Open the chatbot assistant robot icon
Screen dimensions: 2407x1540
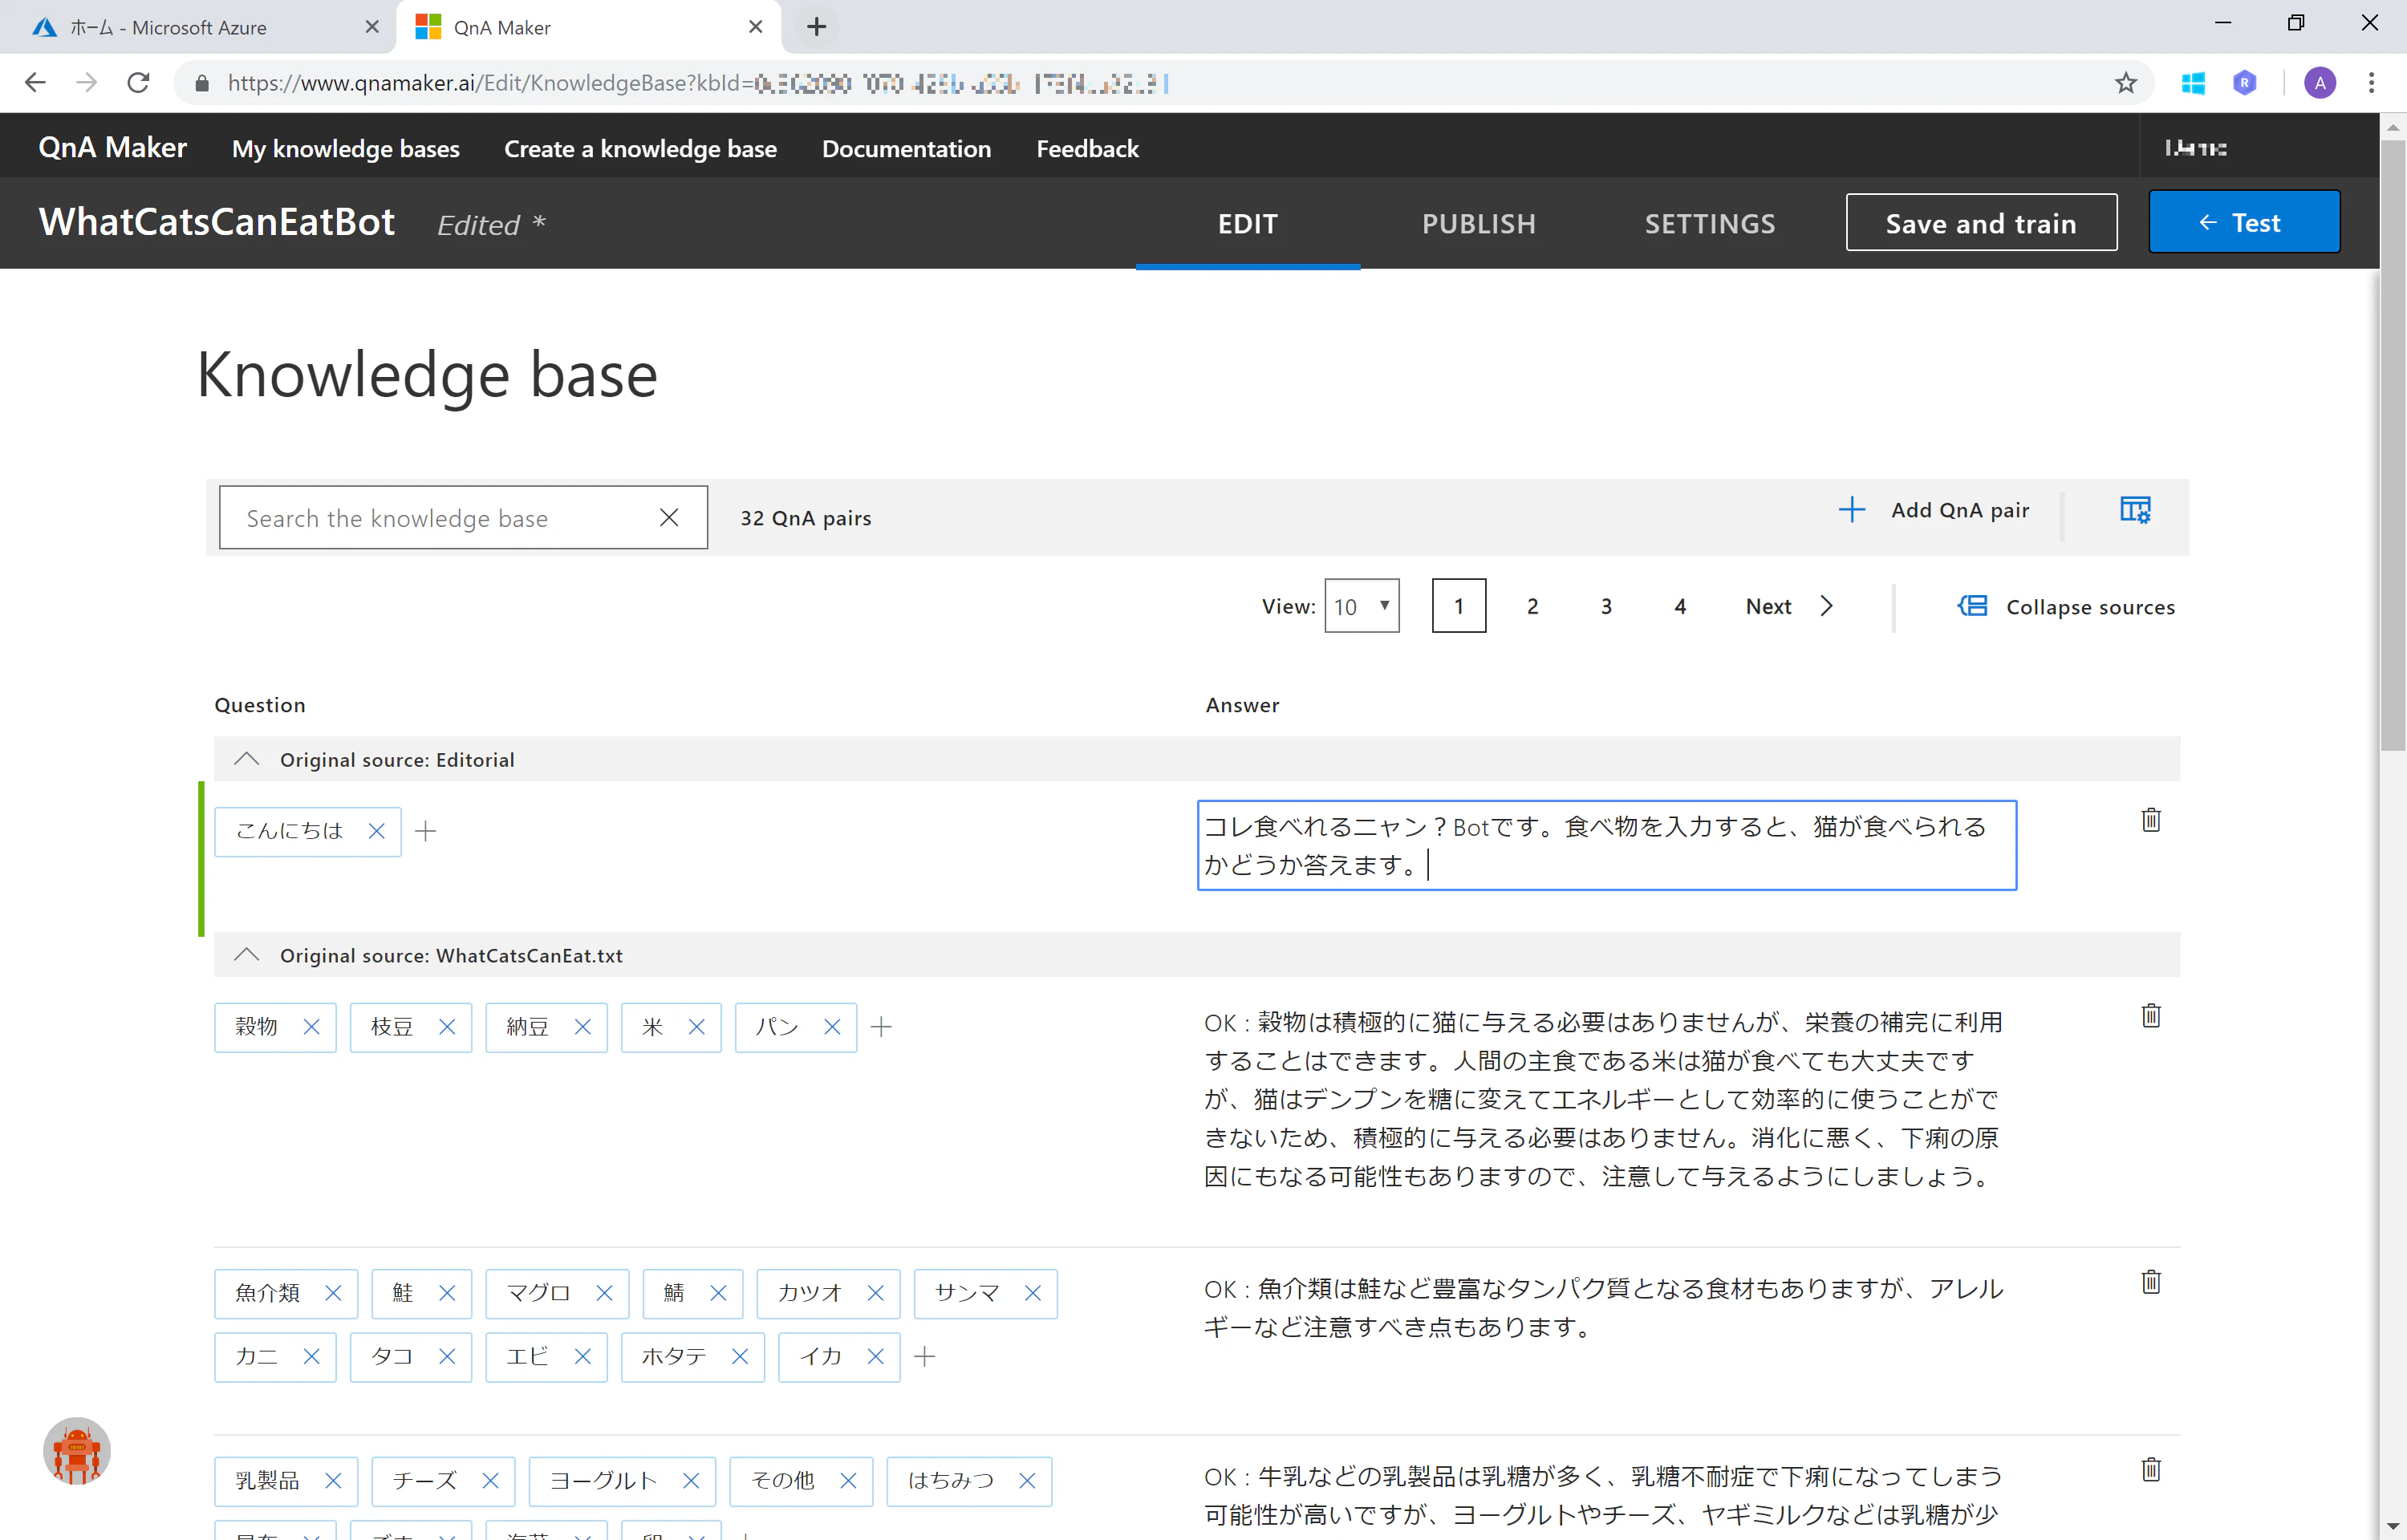[x=77, y=1451]
